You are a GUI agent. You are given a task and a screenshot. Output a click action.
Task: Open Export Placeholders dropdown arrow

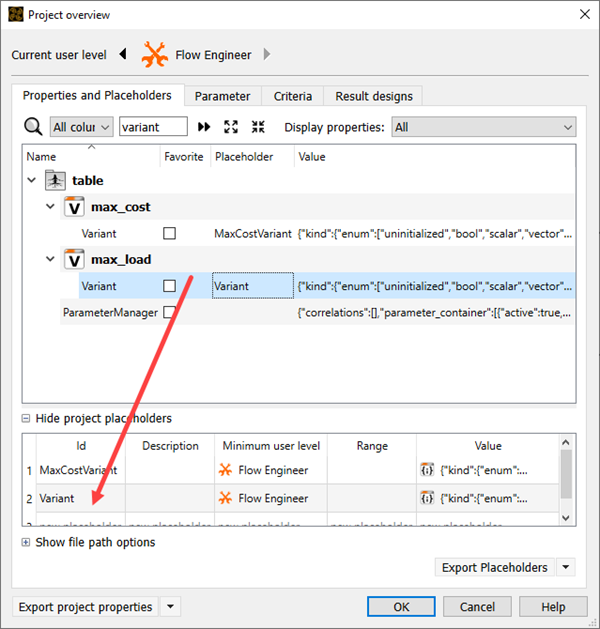pos(566,567)
